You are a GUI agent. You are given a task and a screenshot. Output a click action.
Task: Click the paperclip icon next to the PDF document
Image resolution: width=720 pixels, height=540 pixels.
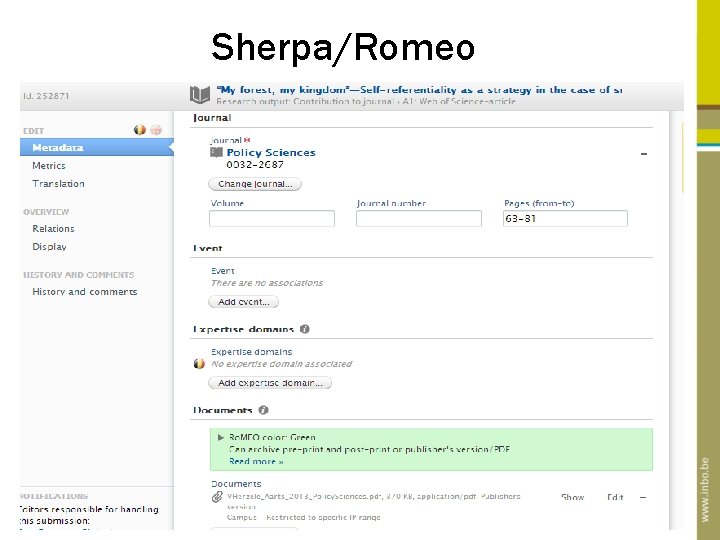coord(217,497)
